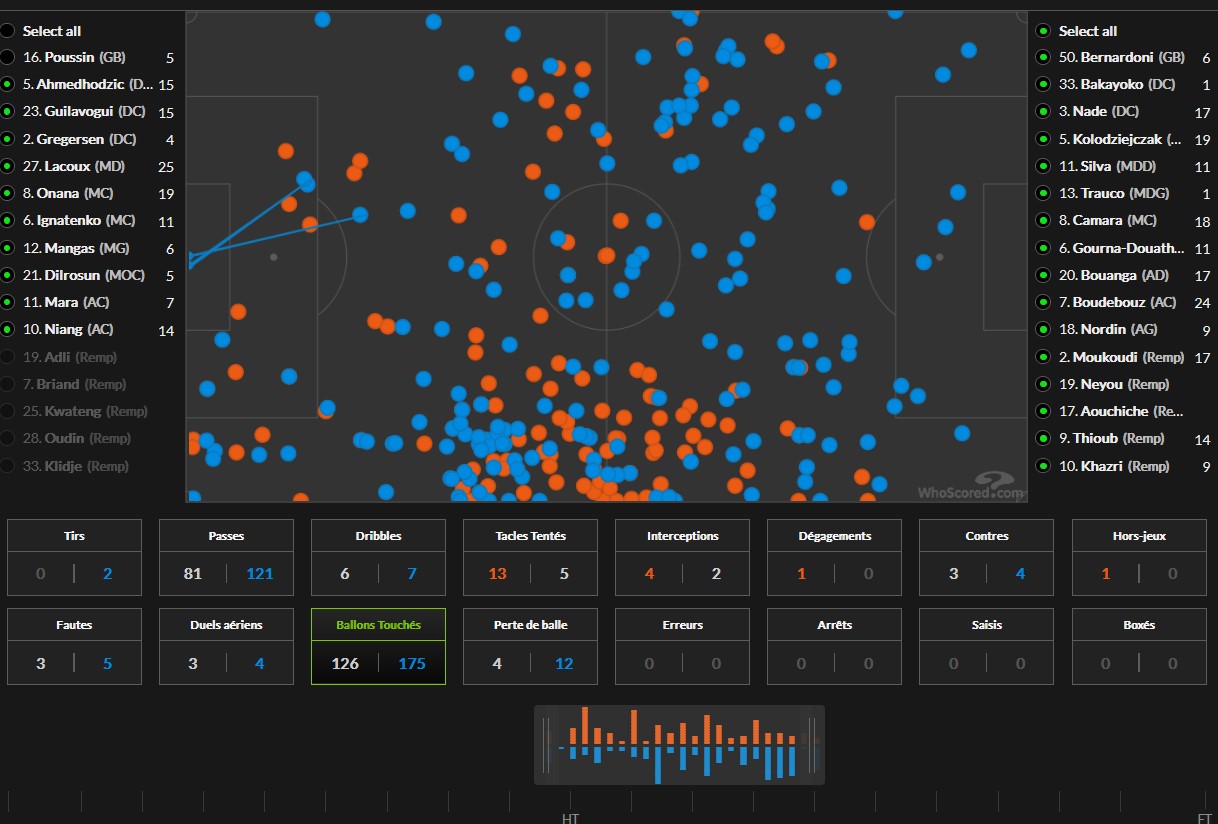
Task: Toggle the green dot beside 9. Thioub
Action: [1044, 438]
